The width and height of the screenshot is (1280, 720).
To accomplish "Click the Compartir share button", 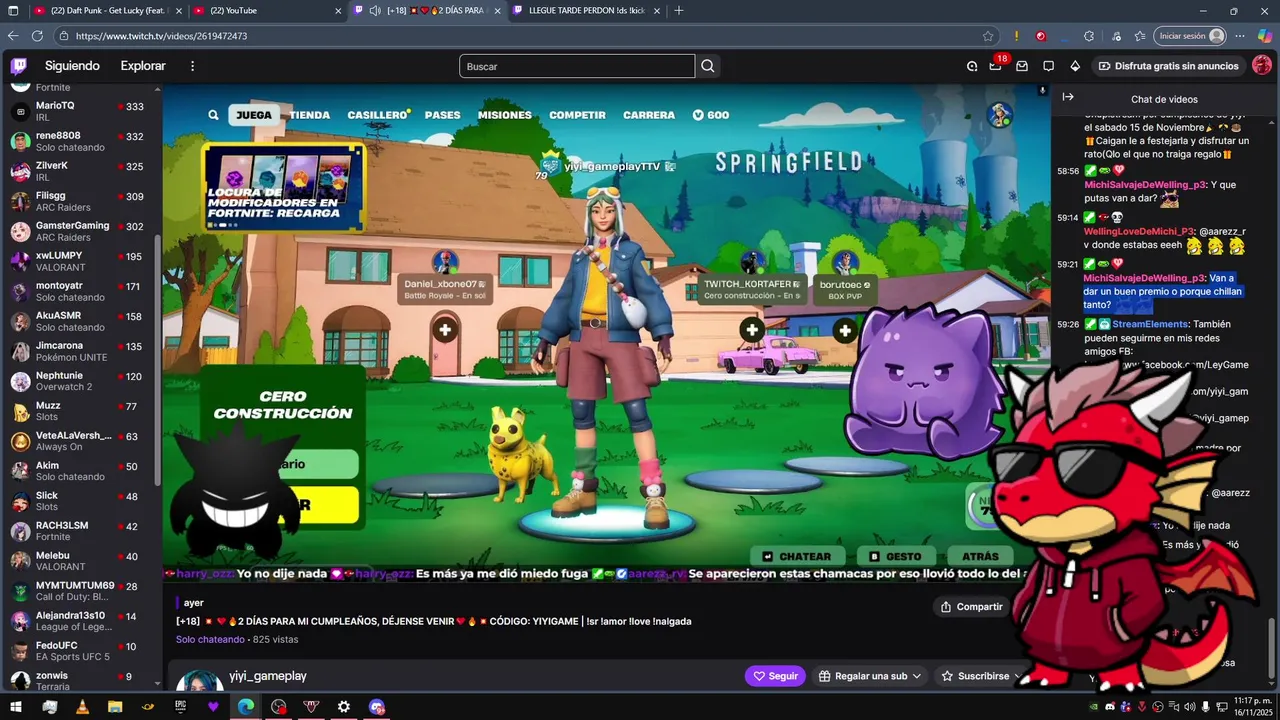I will [971, 607].
